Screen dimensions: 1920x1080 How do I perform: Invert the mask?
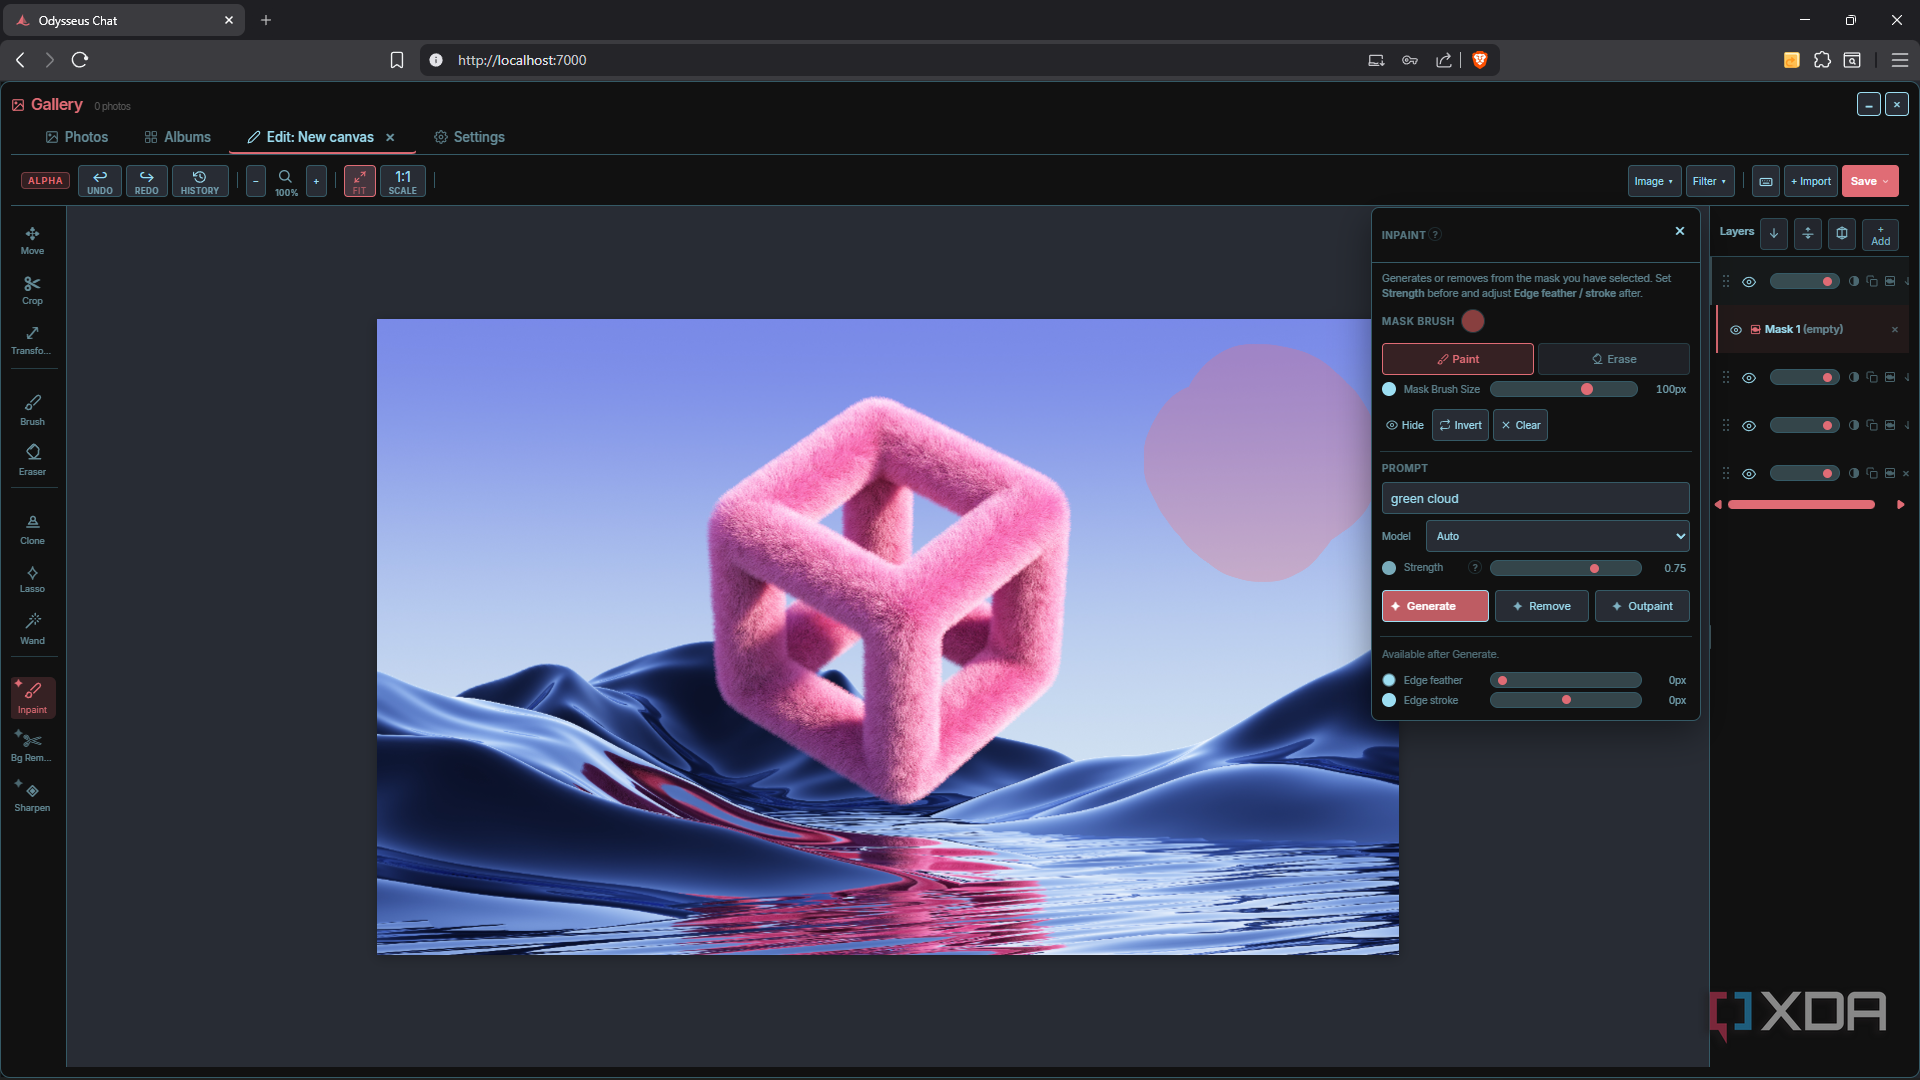(x=1460, y=425)
